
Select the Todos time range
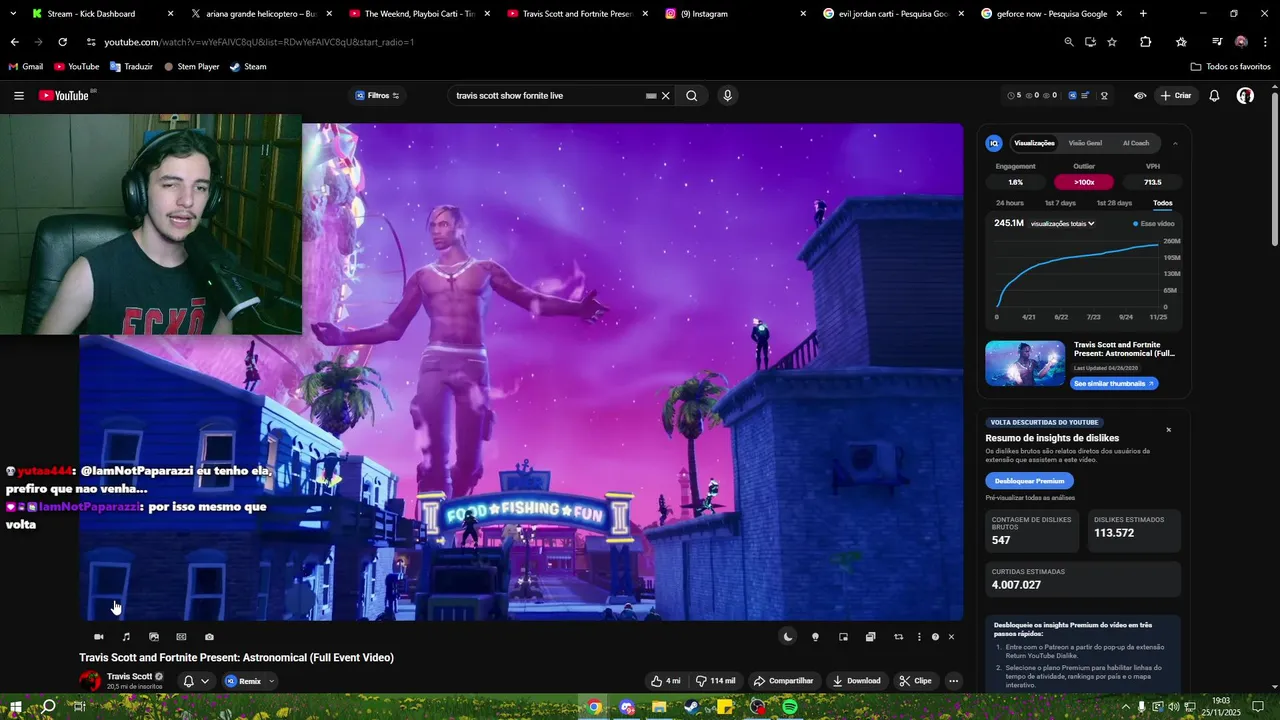coord(1162,203)
